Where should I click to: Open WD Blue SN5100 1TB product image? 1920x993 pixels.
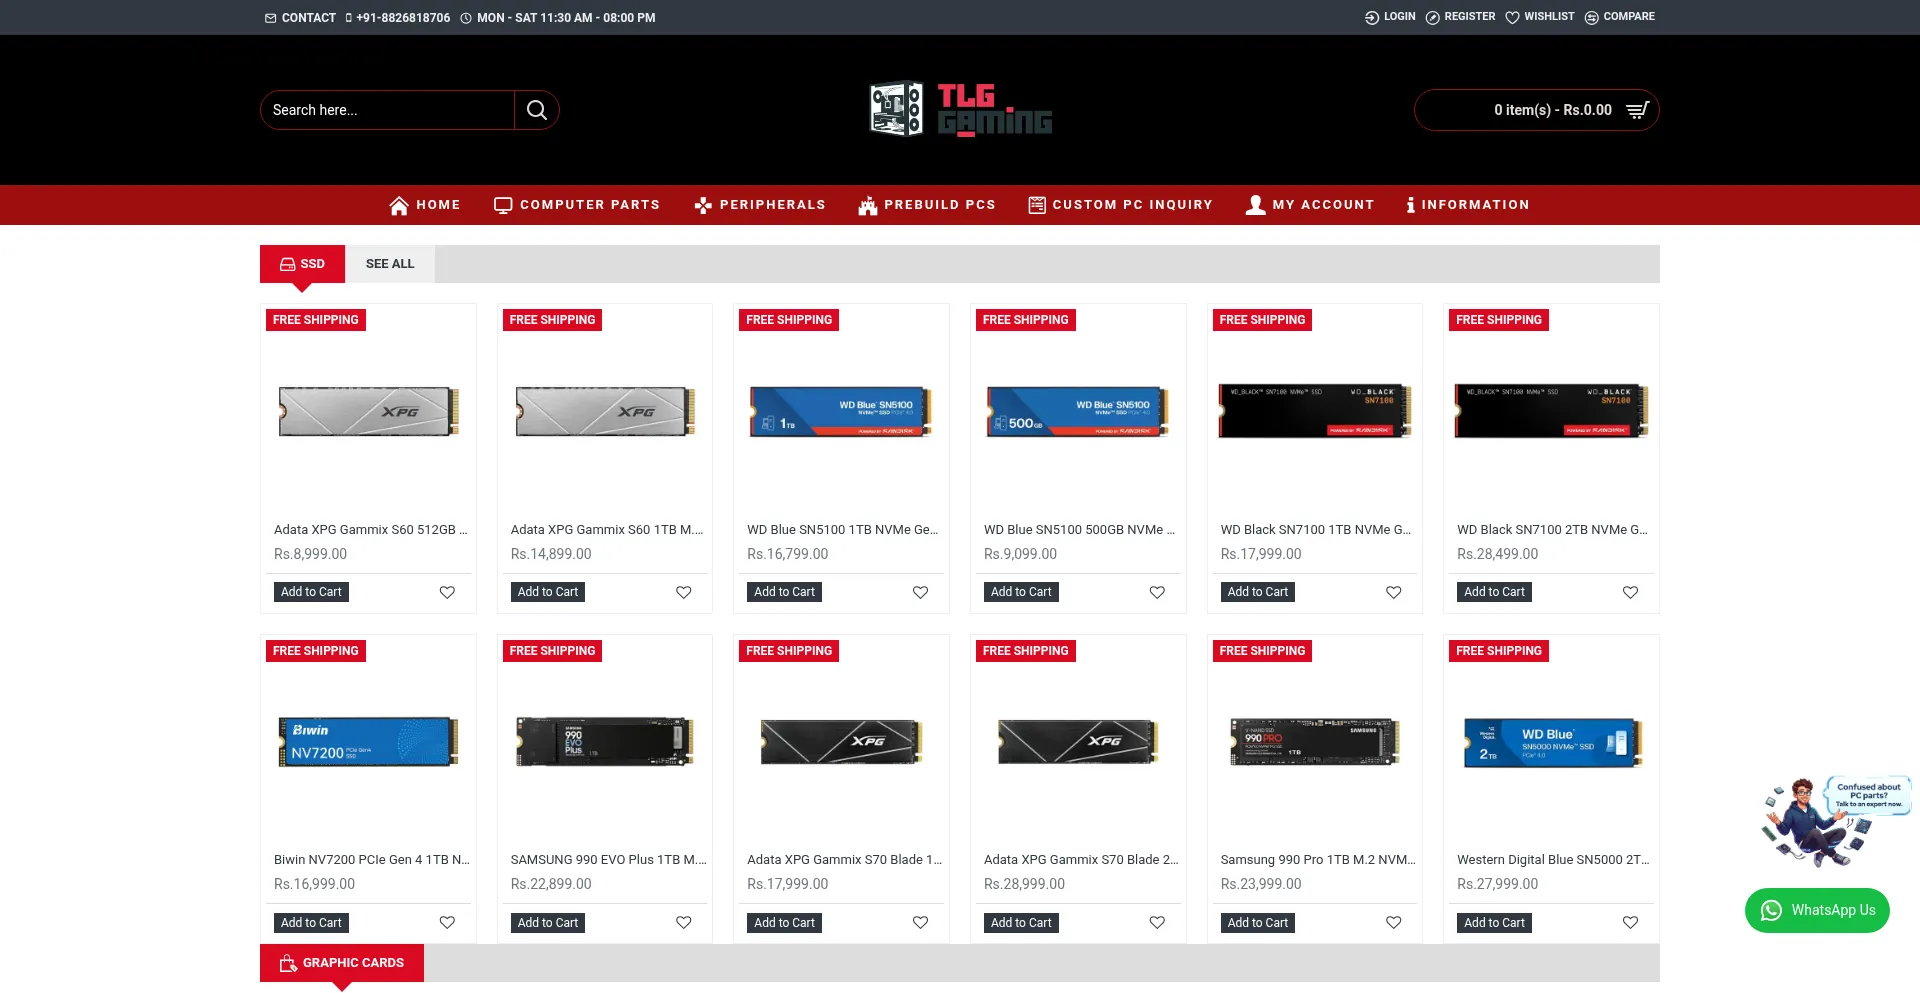[x=841, y=411]
